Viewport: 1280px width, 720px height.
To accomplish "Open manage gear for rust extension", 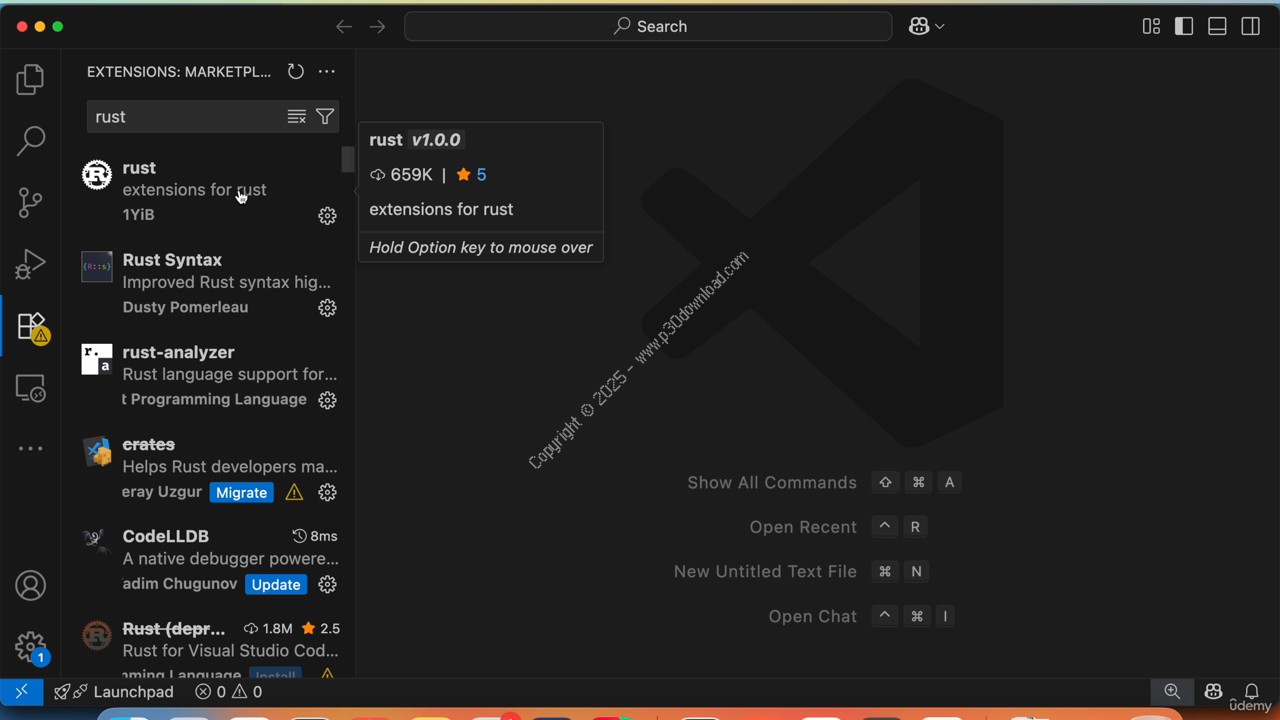I will [x=327, y=216].
